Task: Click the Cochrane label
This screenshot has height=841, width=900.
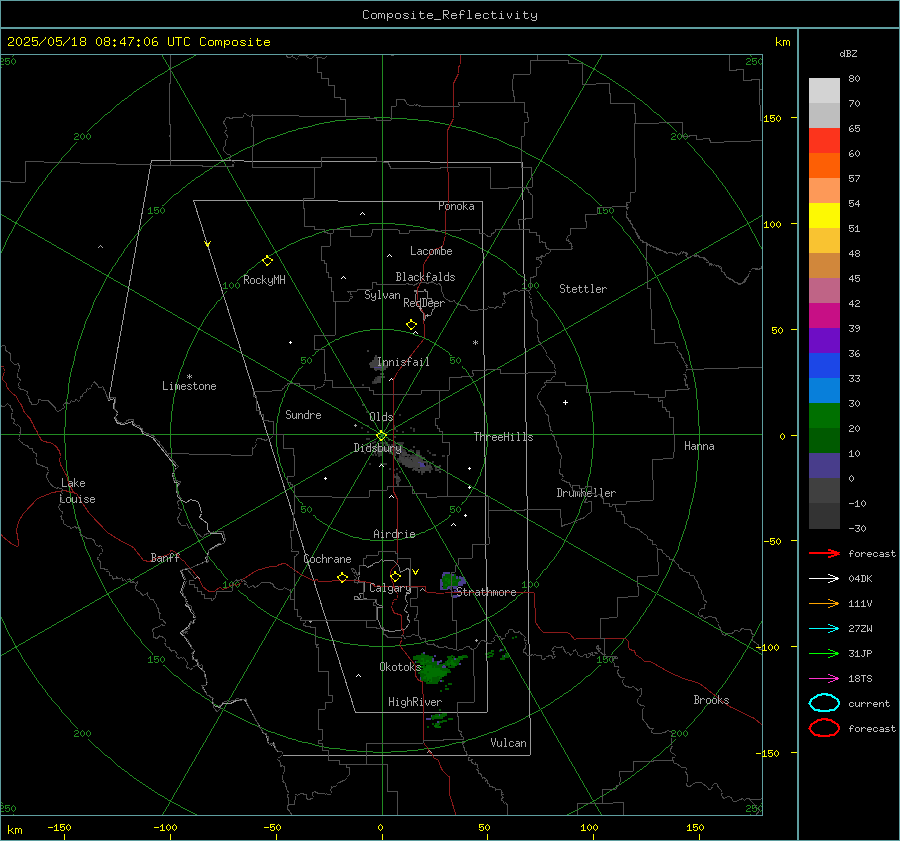Action: click(327, 559)
